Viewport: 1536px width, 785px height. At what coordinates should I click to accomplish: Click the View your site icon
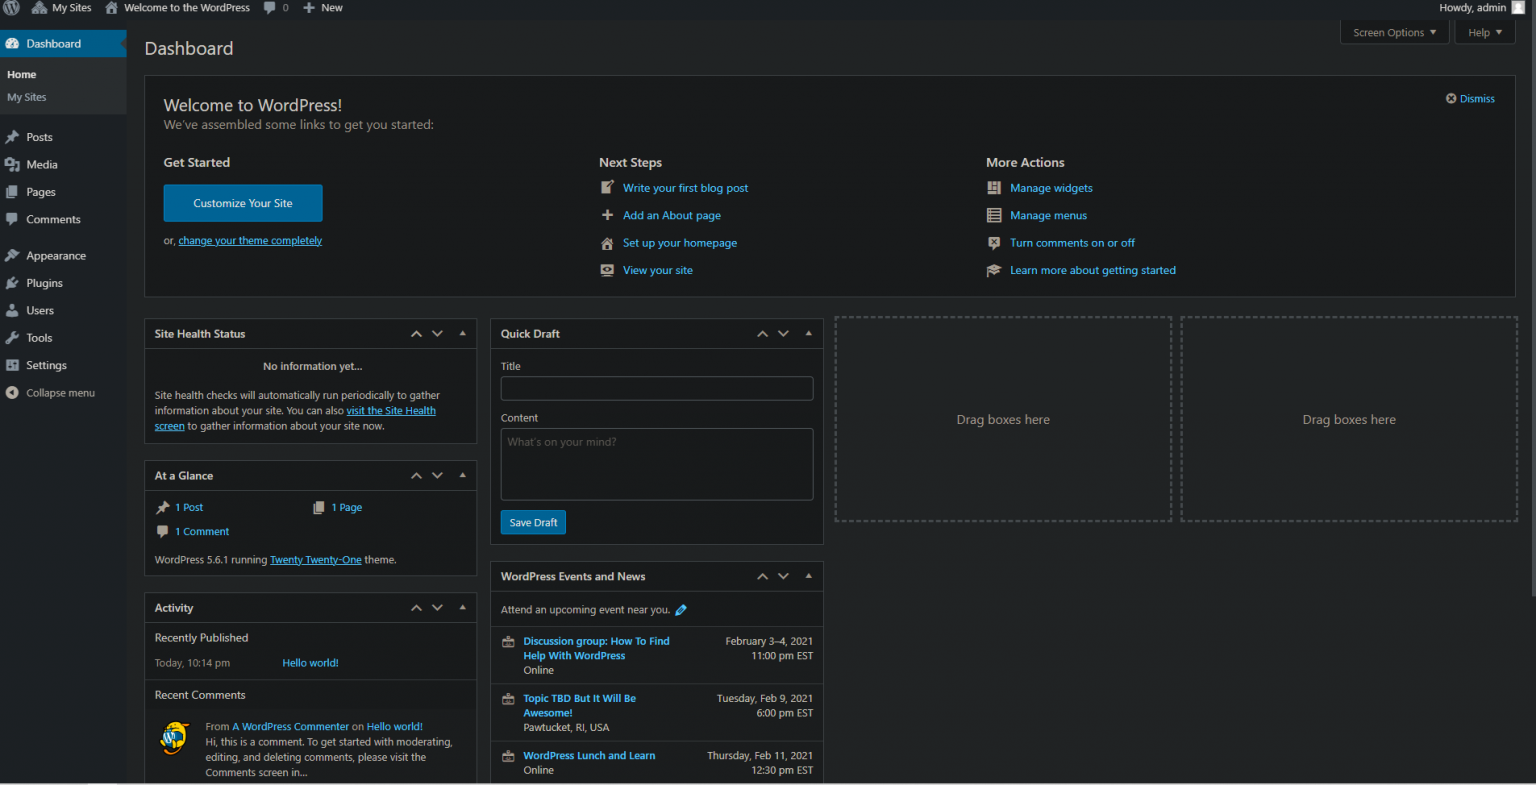607,270
